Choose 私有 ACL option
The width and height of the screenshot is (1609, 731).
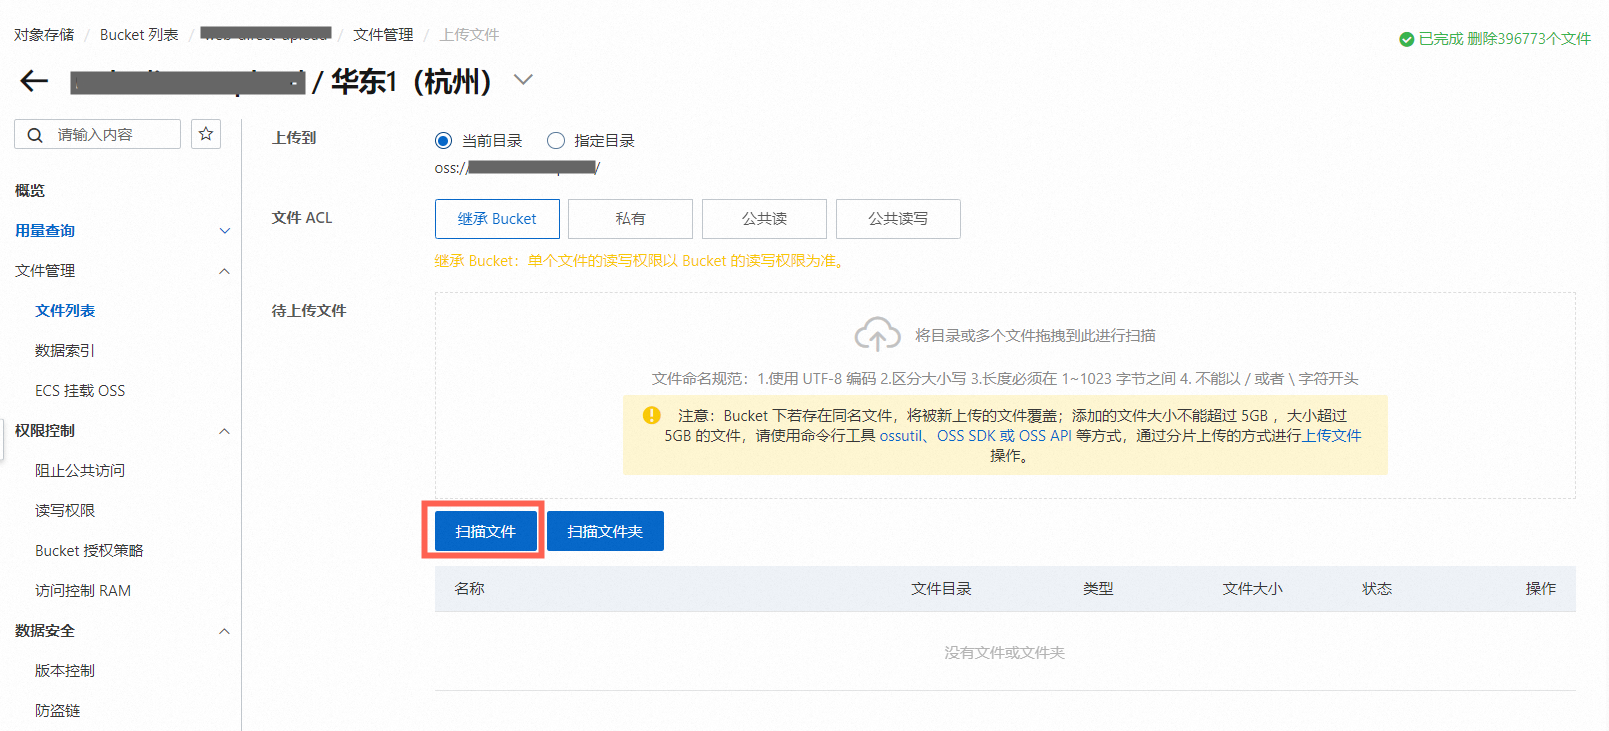[630, 219]
